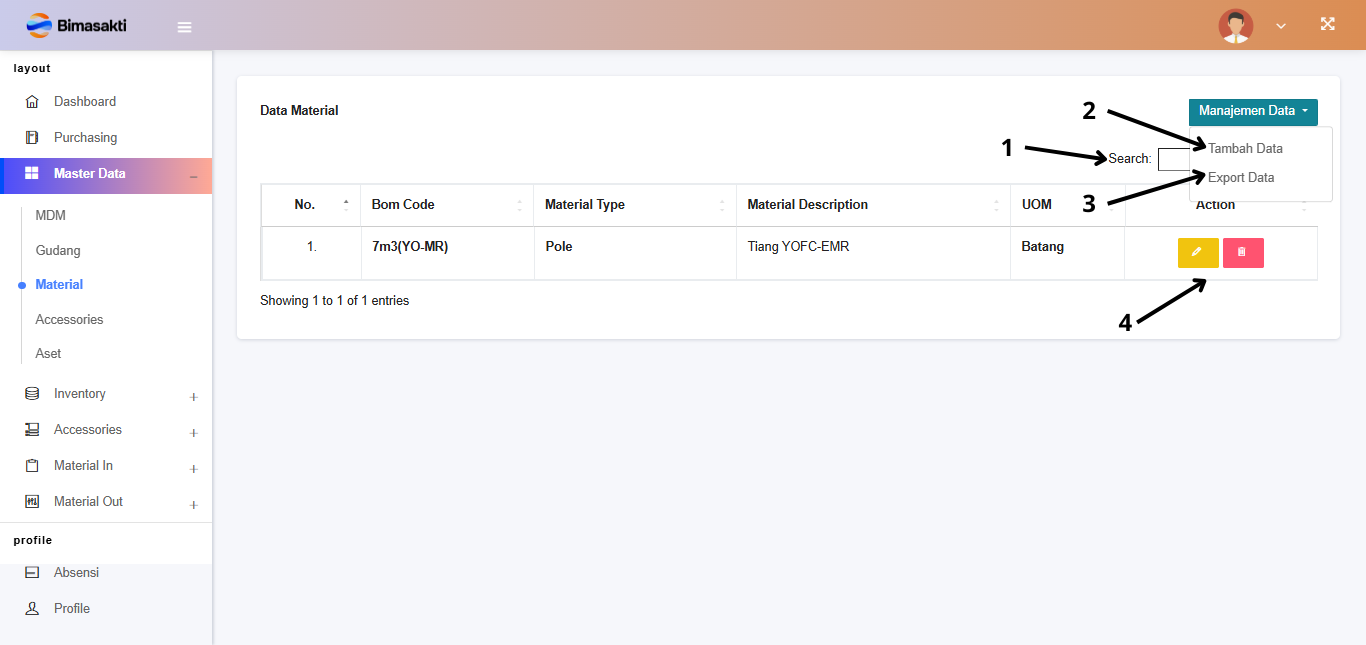Screen dimensions: 1366x645
Task: Open the Aset submenu link
Action: pyautogui.click(x=48, y=354)
